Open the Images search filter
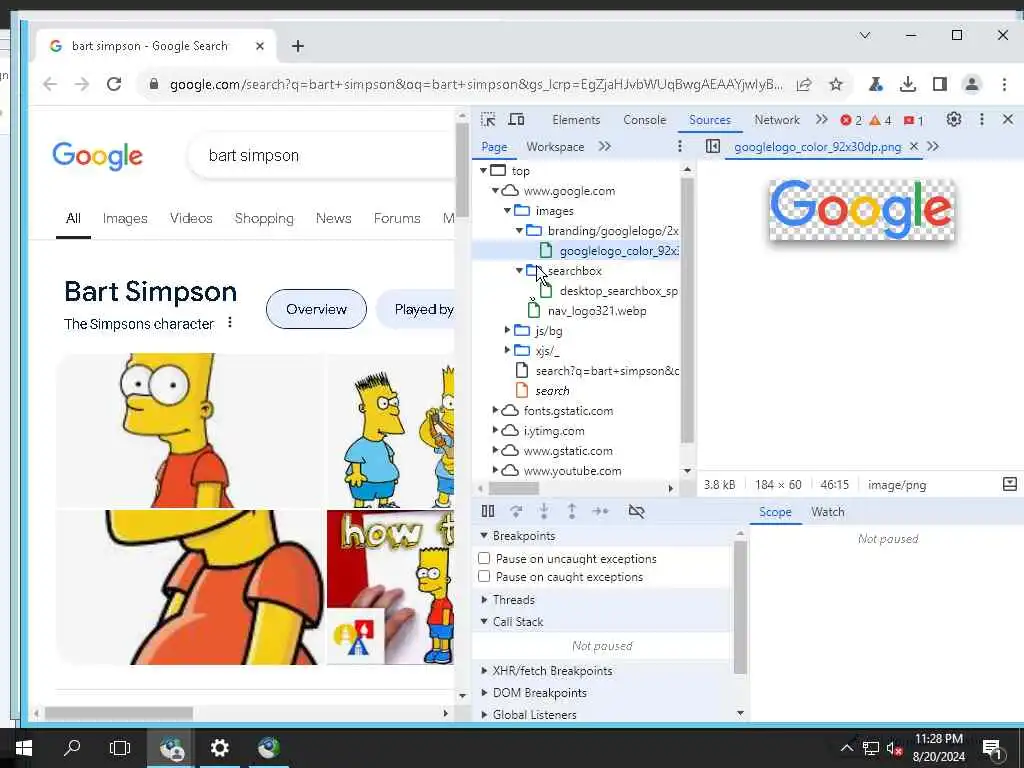This screenshot has height=768, width=1024. [125, 218]
